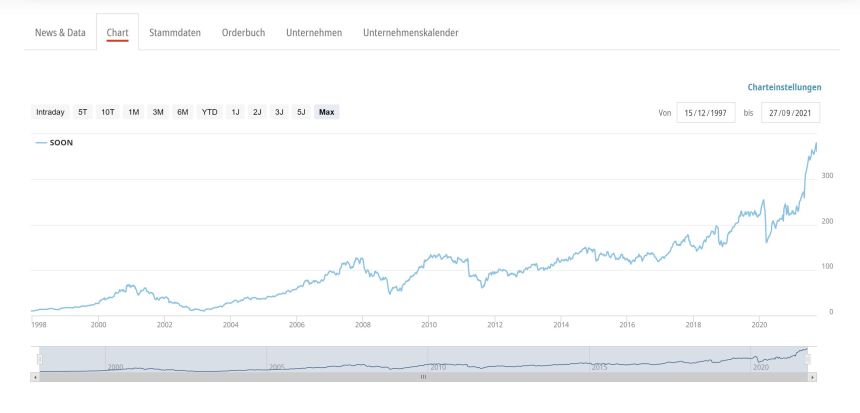Screen dimensions: 860x413
Task: Open the Stammdaten tab
Action: [x=175, y=33]
